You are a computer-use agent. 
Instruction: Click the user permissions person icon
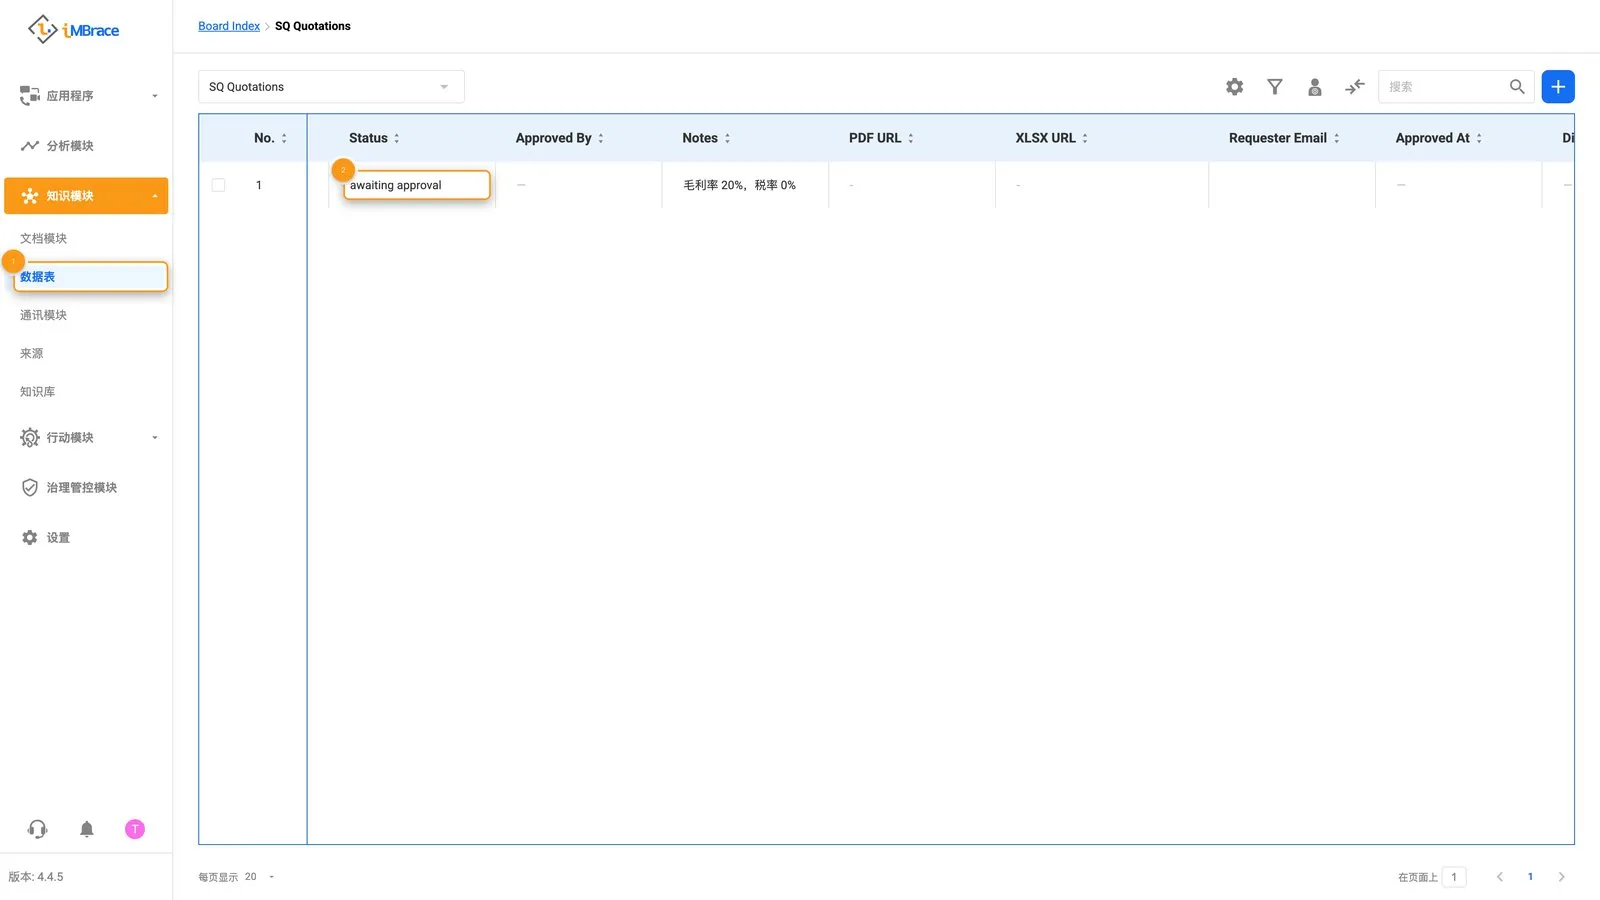pos(1315,87)
